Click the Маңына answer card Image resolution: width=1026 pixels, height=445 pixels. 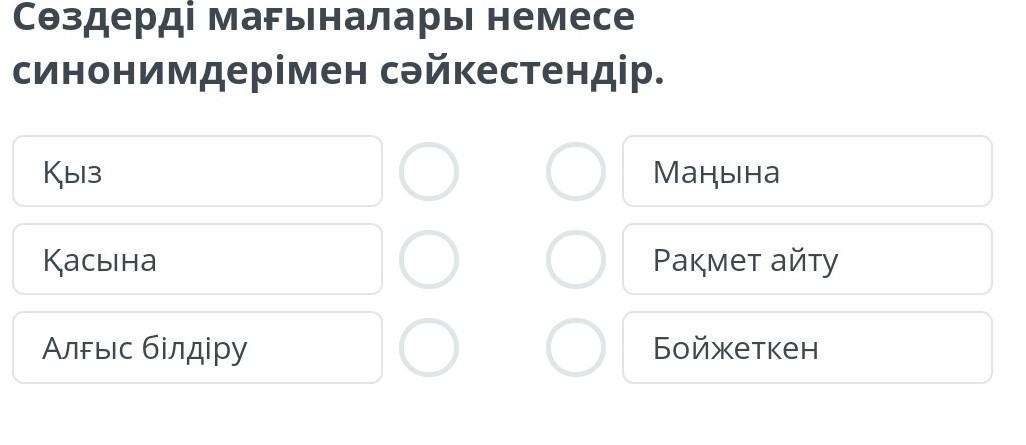click(x=807, y=172)
